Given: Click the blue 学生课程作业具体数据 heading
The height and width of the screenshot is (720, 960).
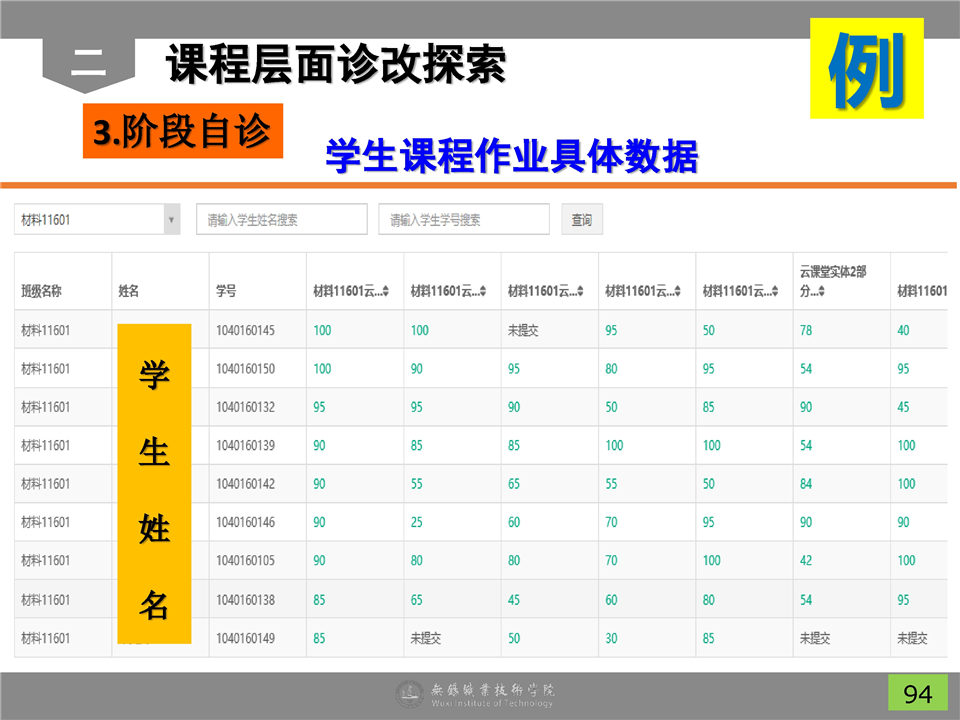Looking at the screenshot, I should point(511,157).
